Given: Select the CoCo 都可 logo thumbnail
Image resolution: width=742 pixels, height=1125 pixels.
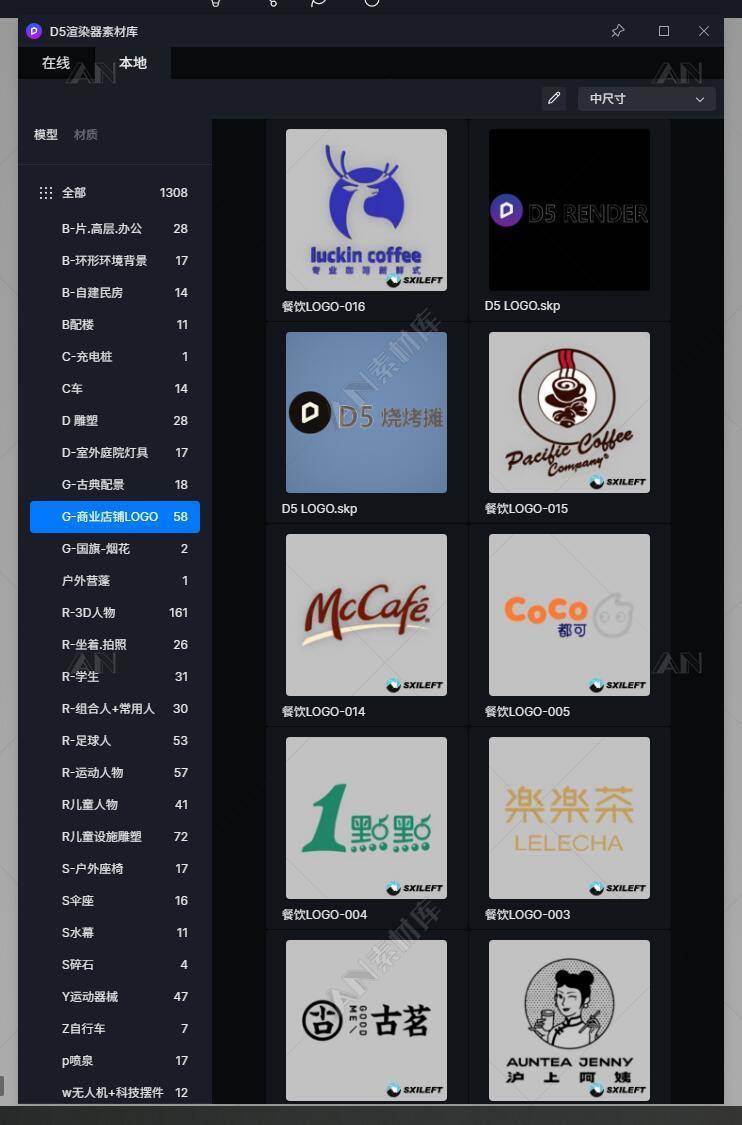Looking at the screenshot, I should point(569,615).
